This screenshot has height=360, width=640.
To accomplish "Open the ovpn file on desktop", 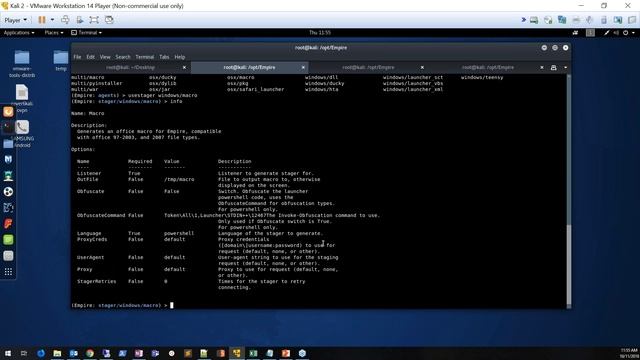I will coord(22,98).
